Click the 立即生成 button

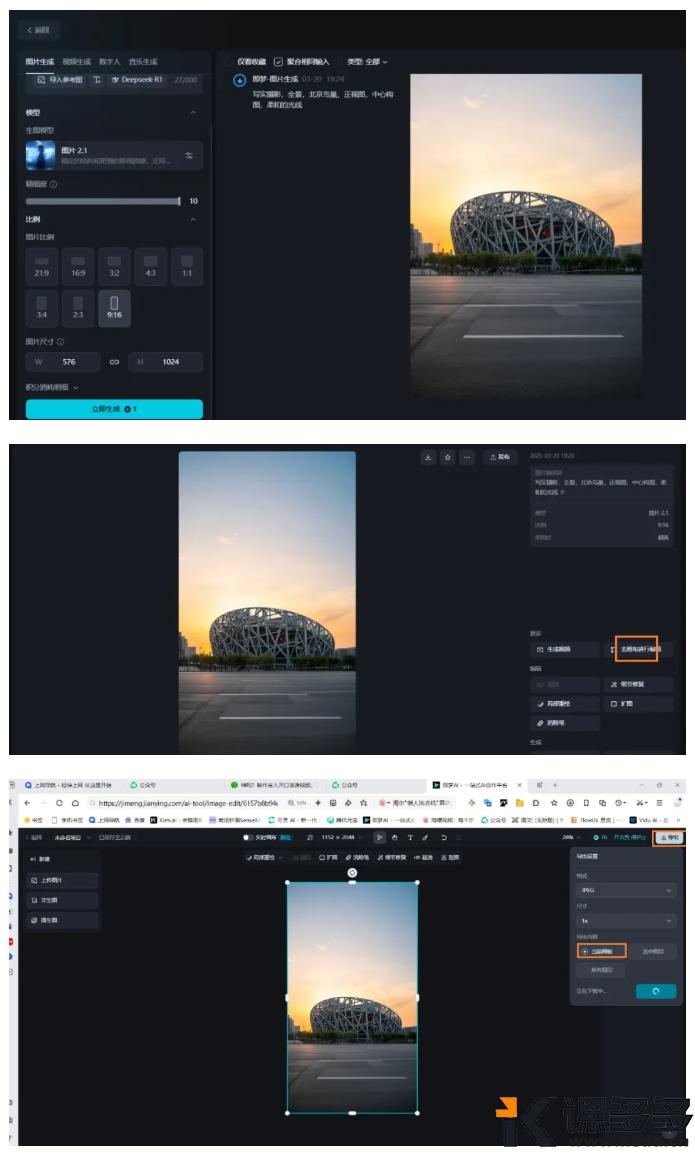click(114, 409)
